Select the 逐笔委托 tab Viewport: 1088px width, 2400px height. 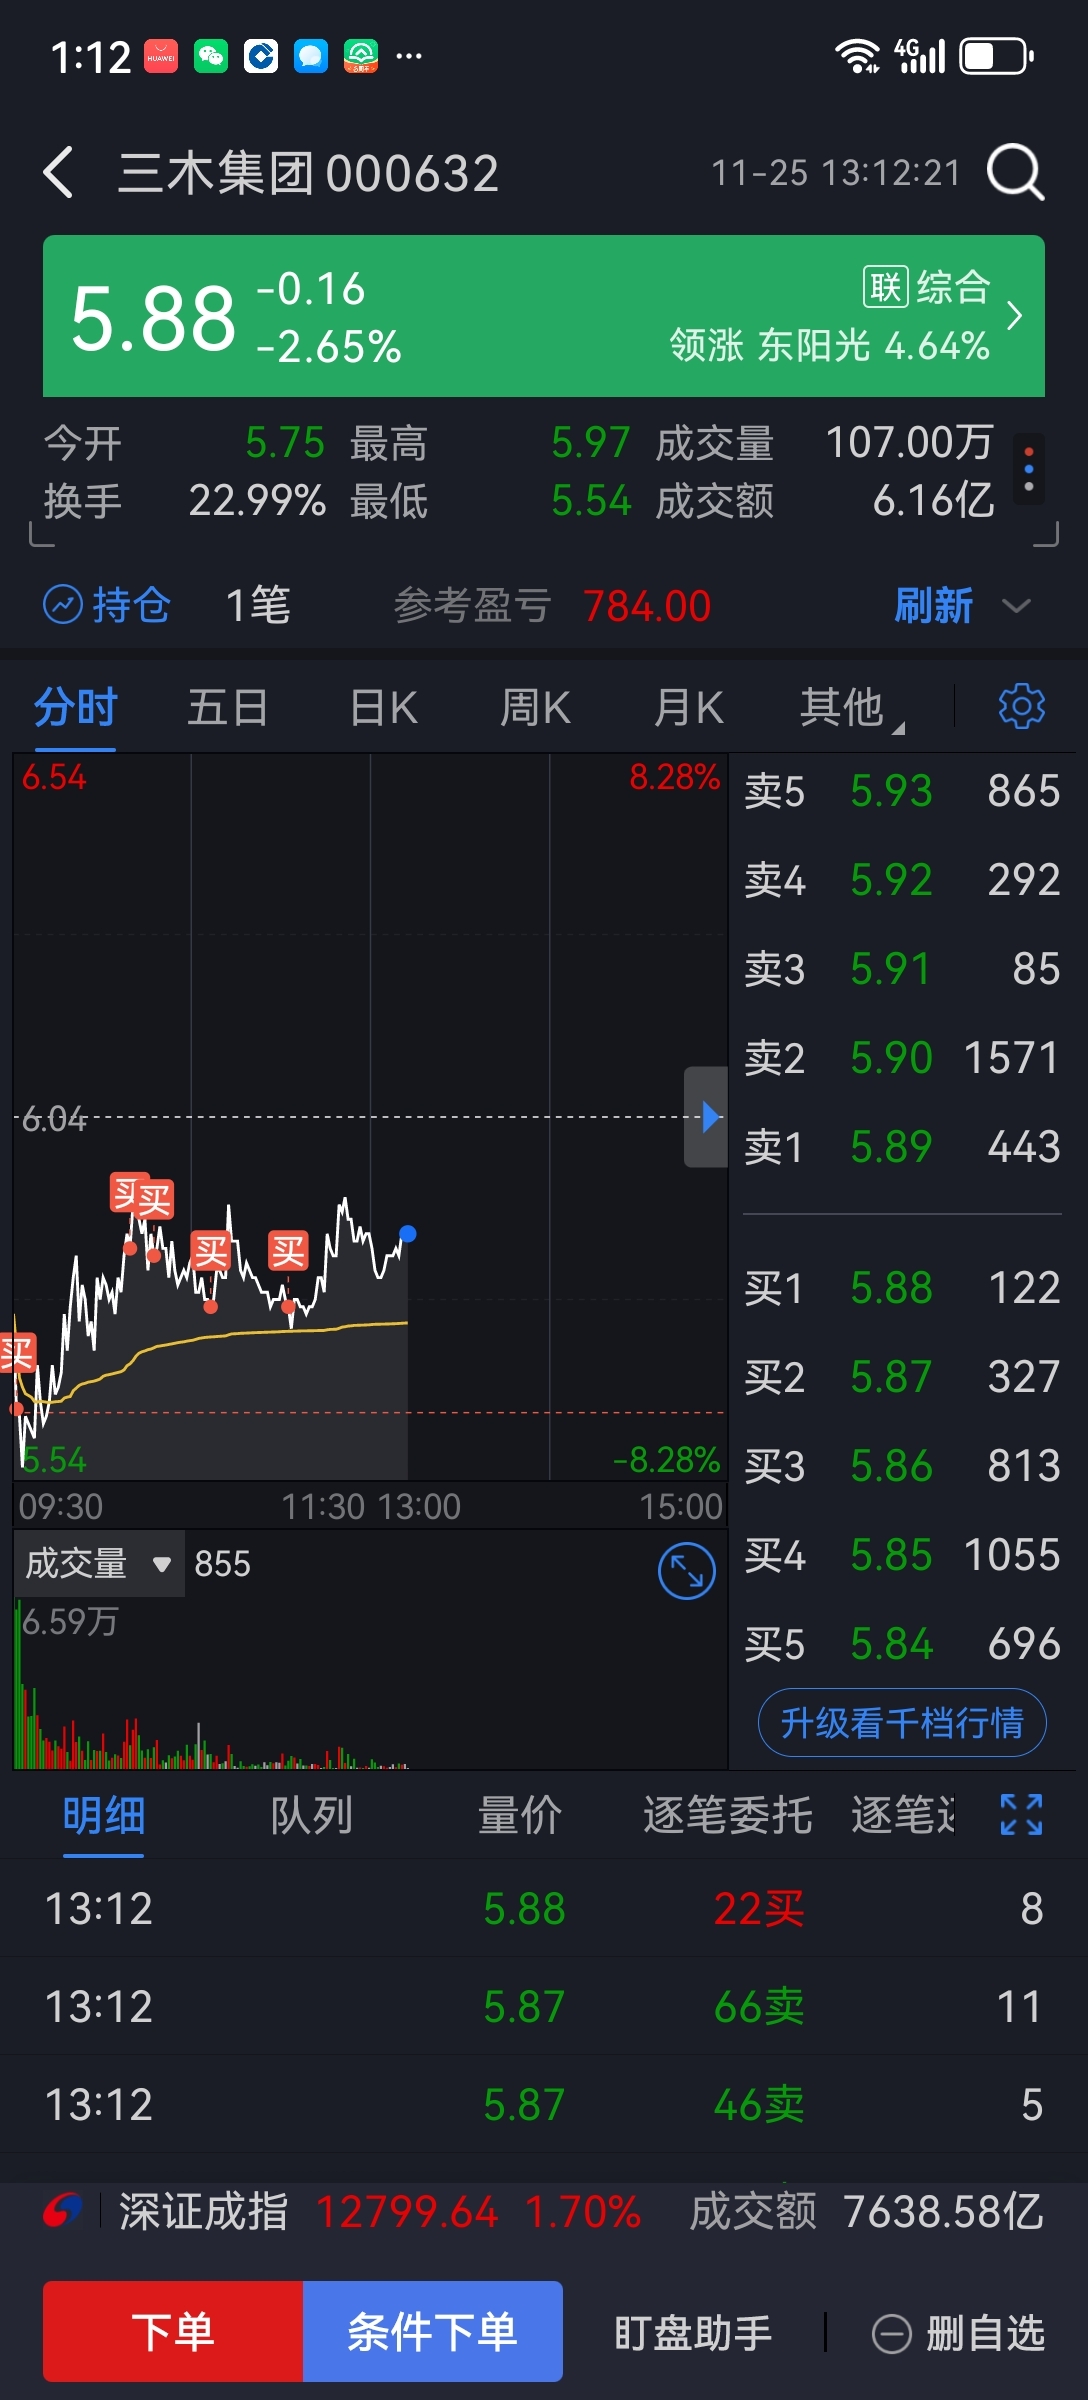[x=727, y=1815]
